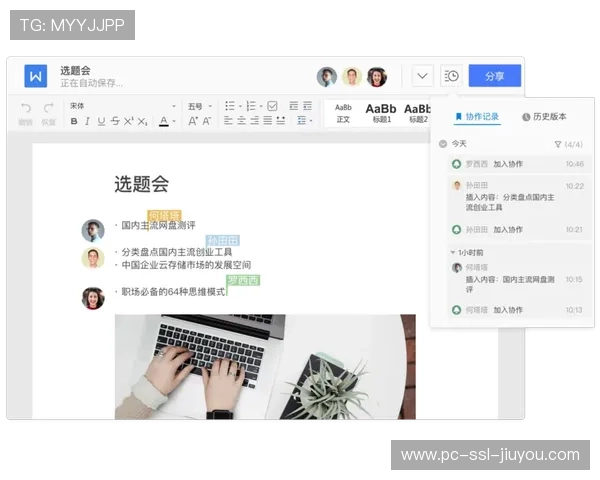Click the line spacing icon
600x480 pixels.
tap(302, 121)
